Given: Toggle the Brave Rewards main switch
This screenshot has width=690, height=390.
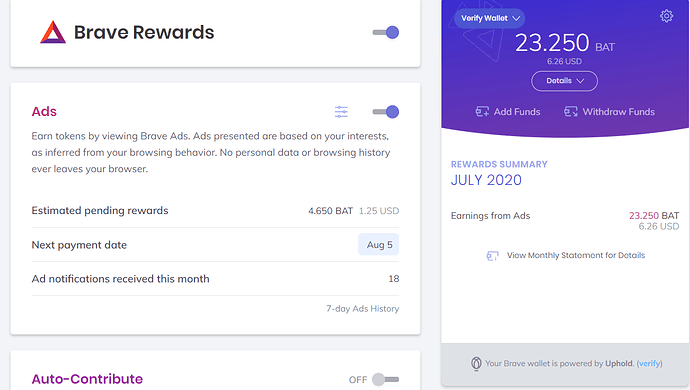Looking at the screenshot, I should click(x=386, y=33).
